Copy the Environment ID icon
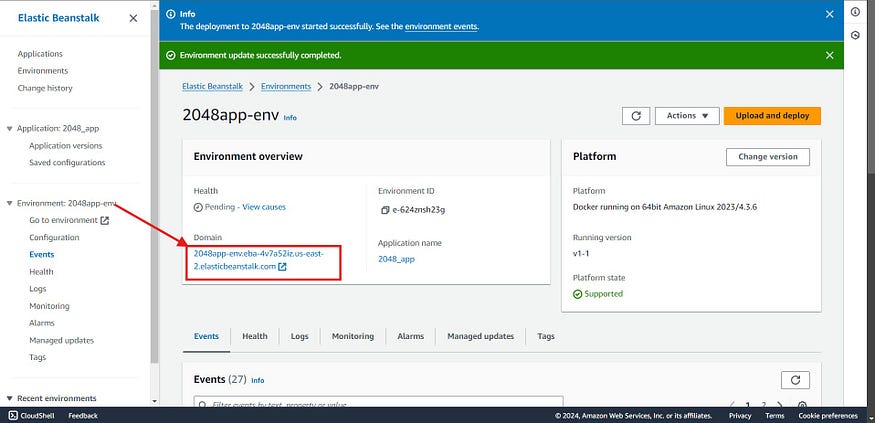The height and width of the screenshot is (423, 875). [x=384, y=210]
